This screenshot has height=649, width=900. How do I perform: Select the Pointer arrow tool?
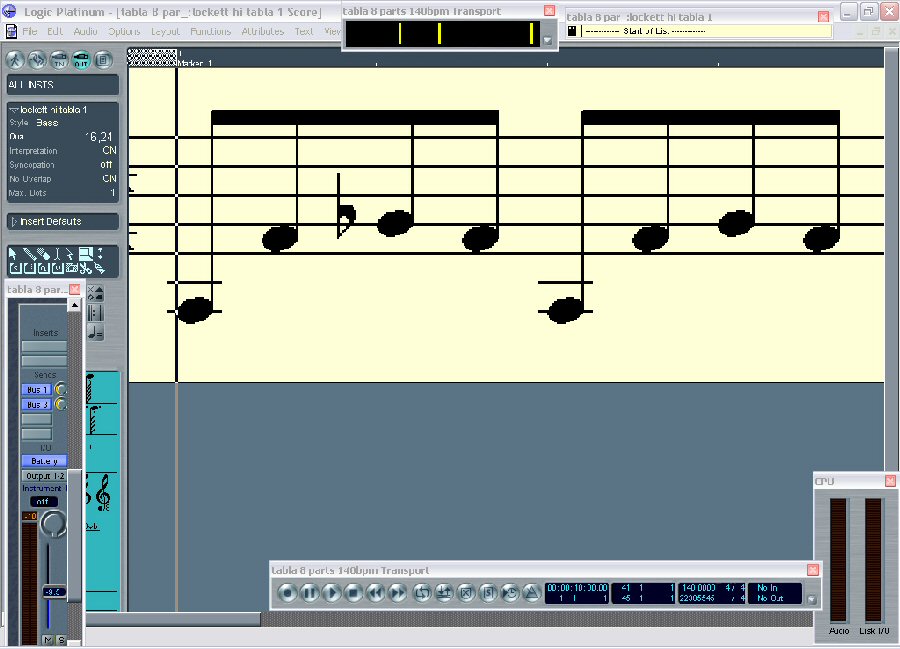(x=14, y=254)
